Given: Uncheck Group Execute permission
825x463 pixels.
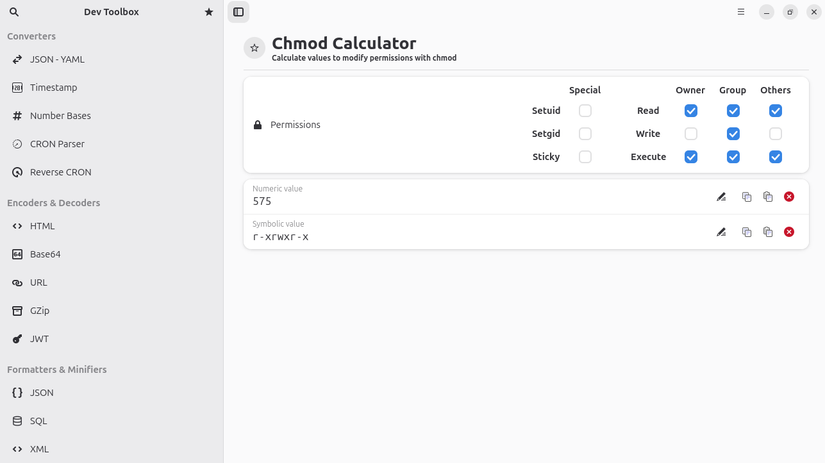Looking at the screenshot, I should click(x=733, y=157).
